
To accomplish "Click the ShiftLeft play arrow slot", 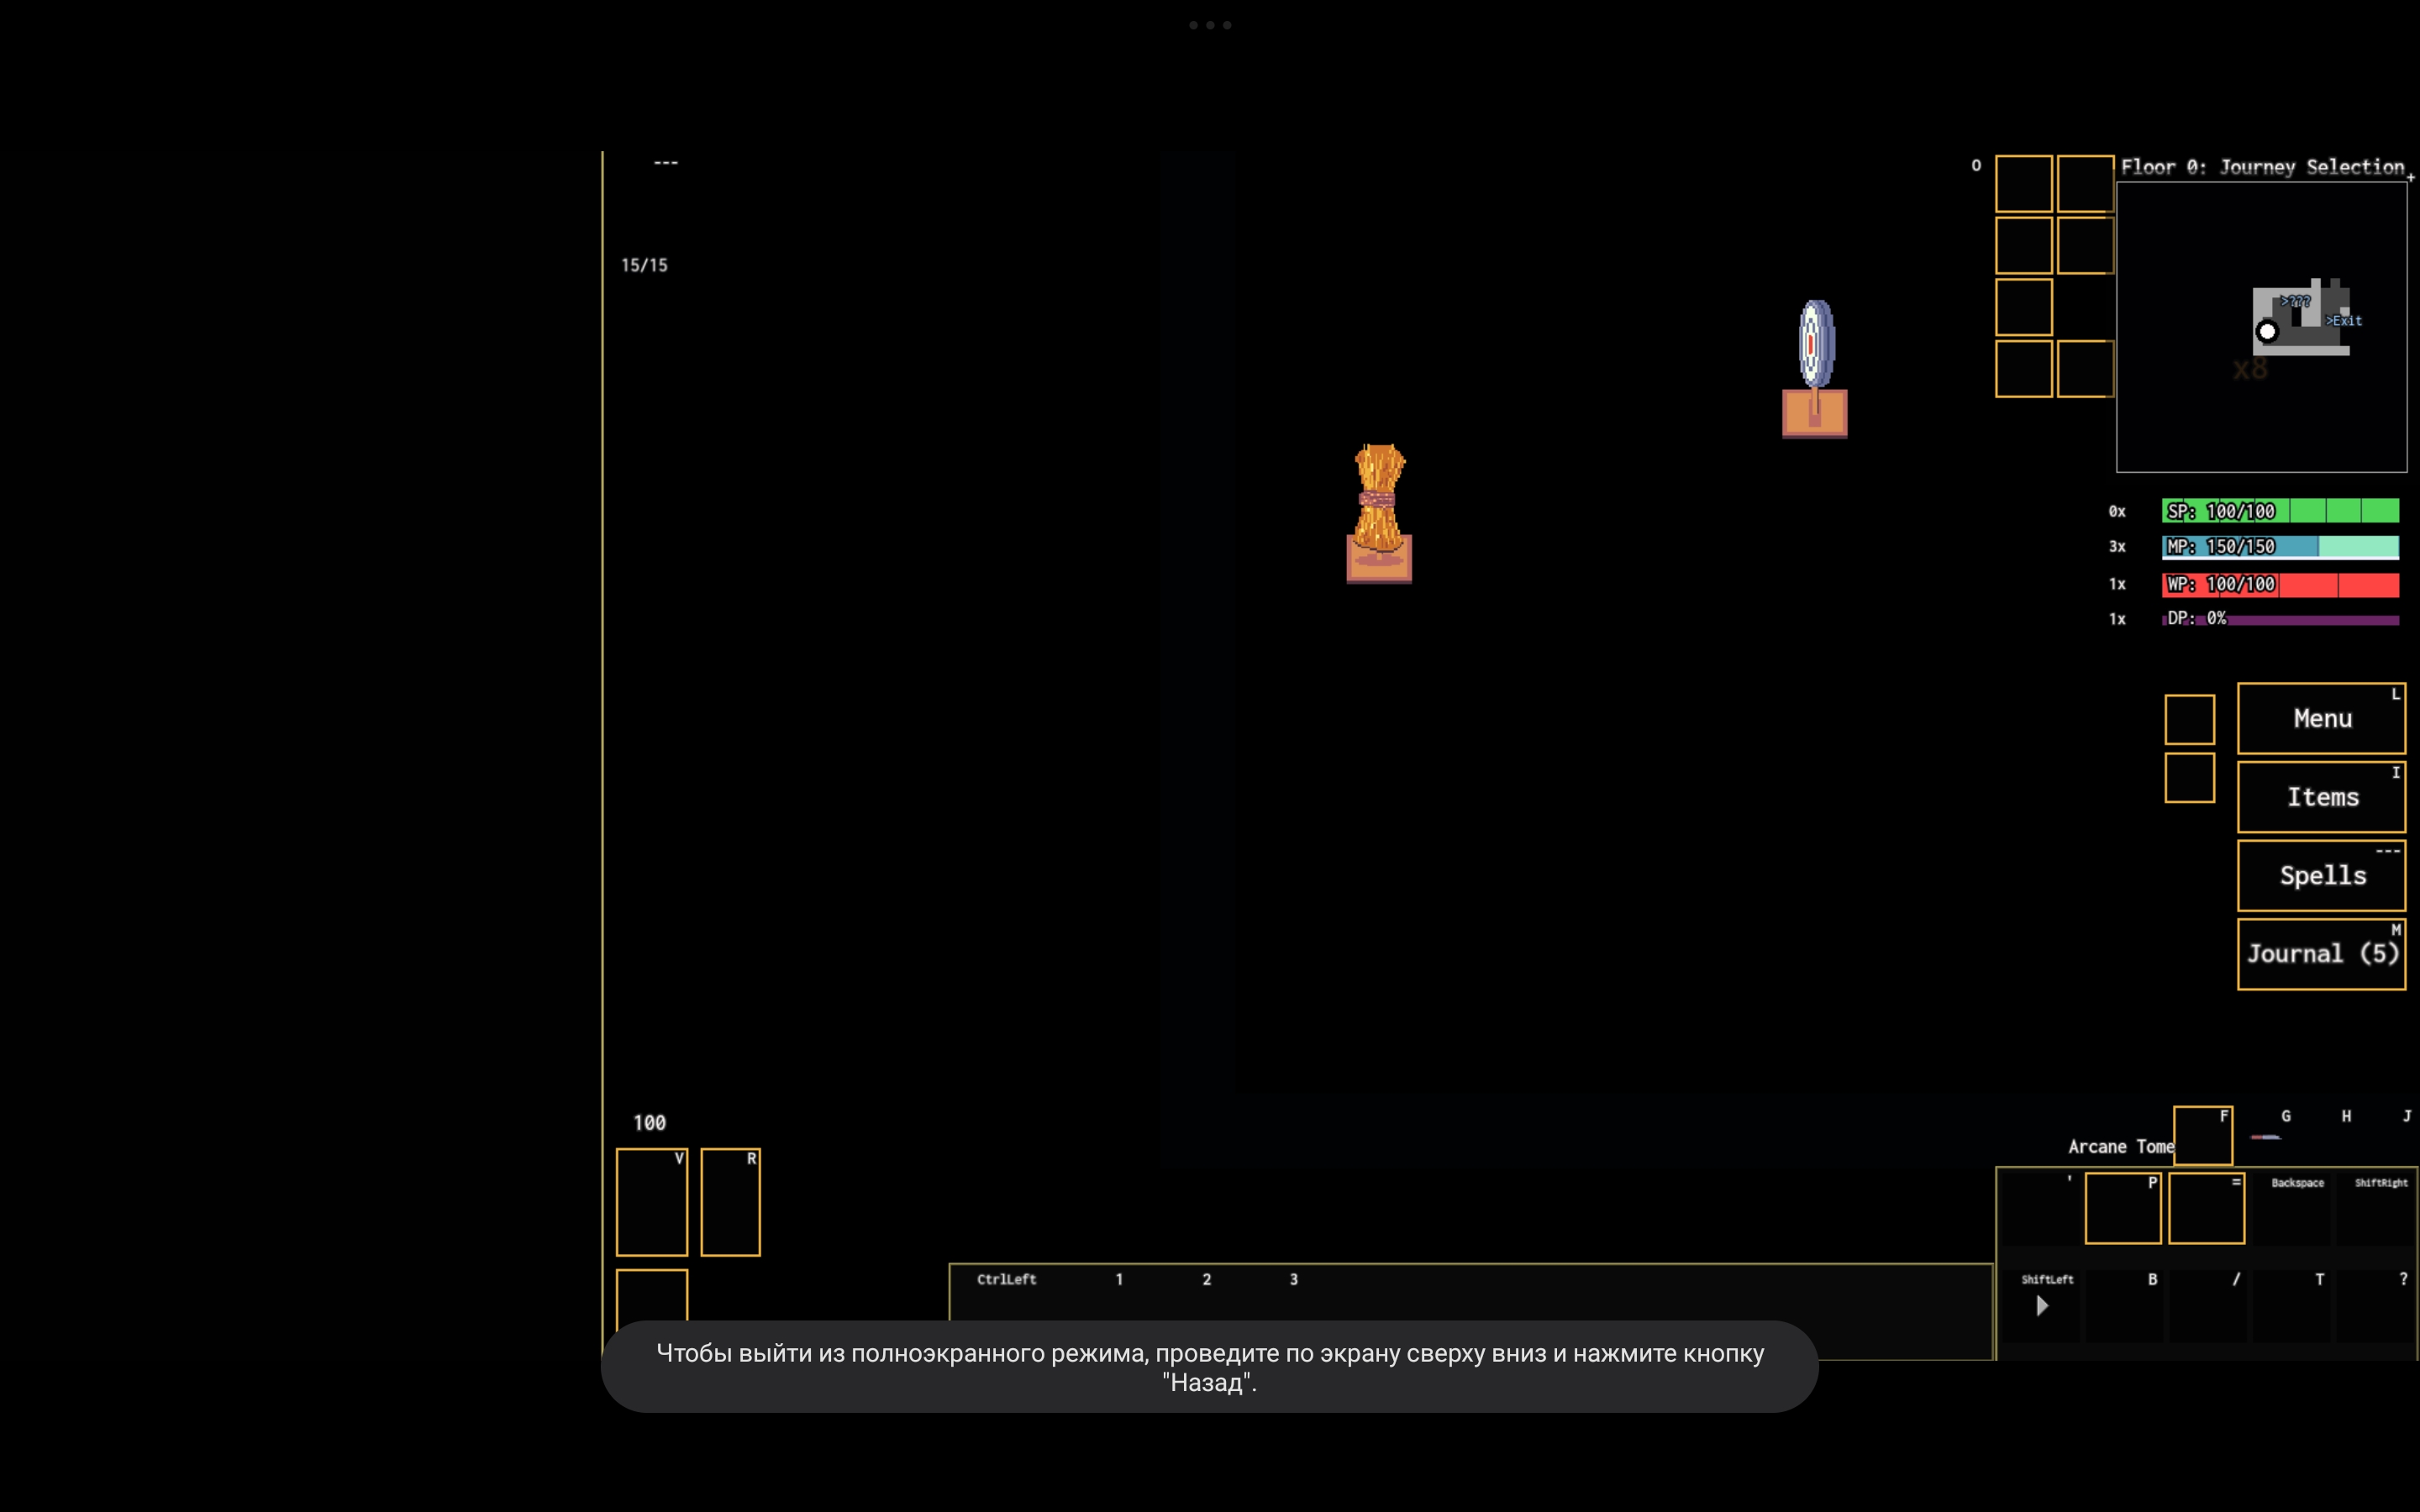I will 2042,1305.
